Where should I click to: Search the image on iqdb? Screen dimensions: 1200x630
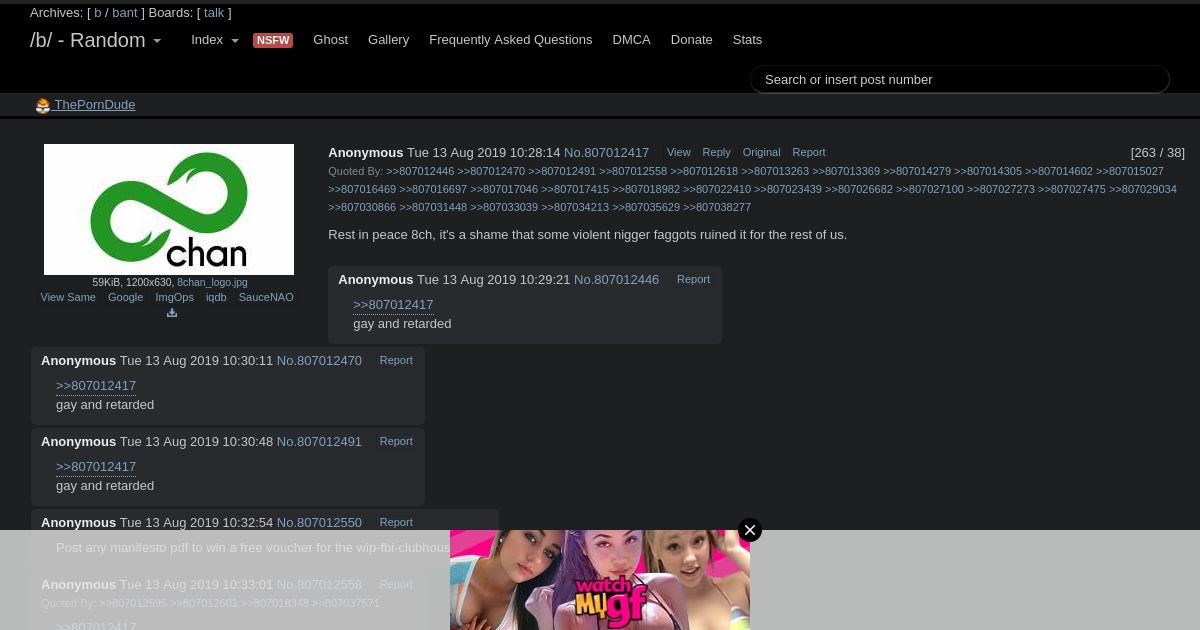(216, 298)
